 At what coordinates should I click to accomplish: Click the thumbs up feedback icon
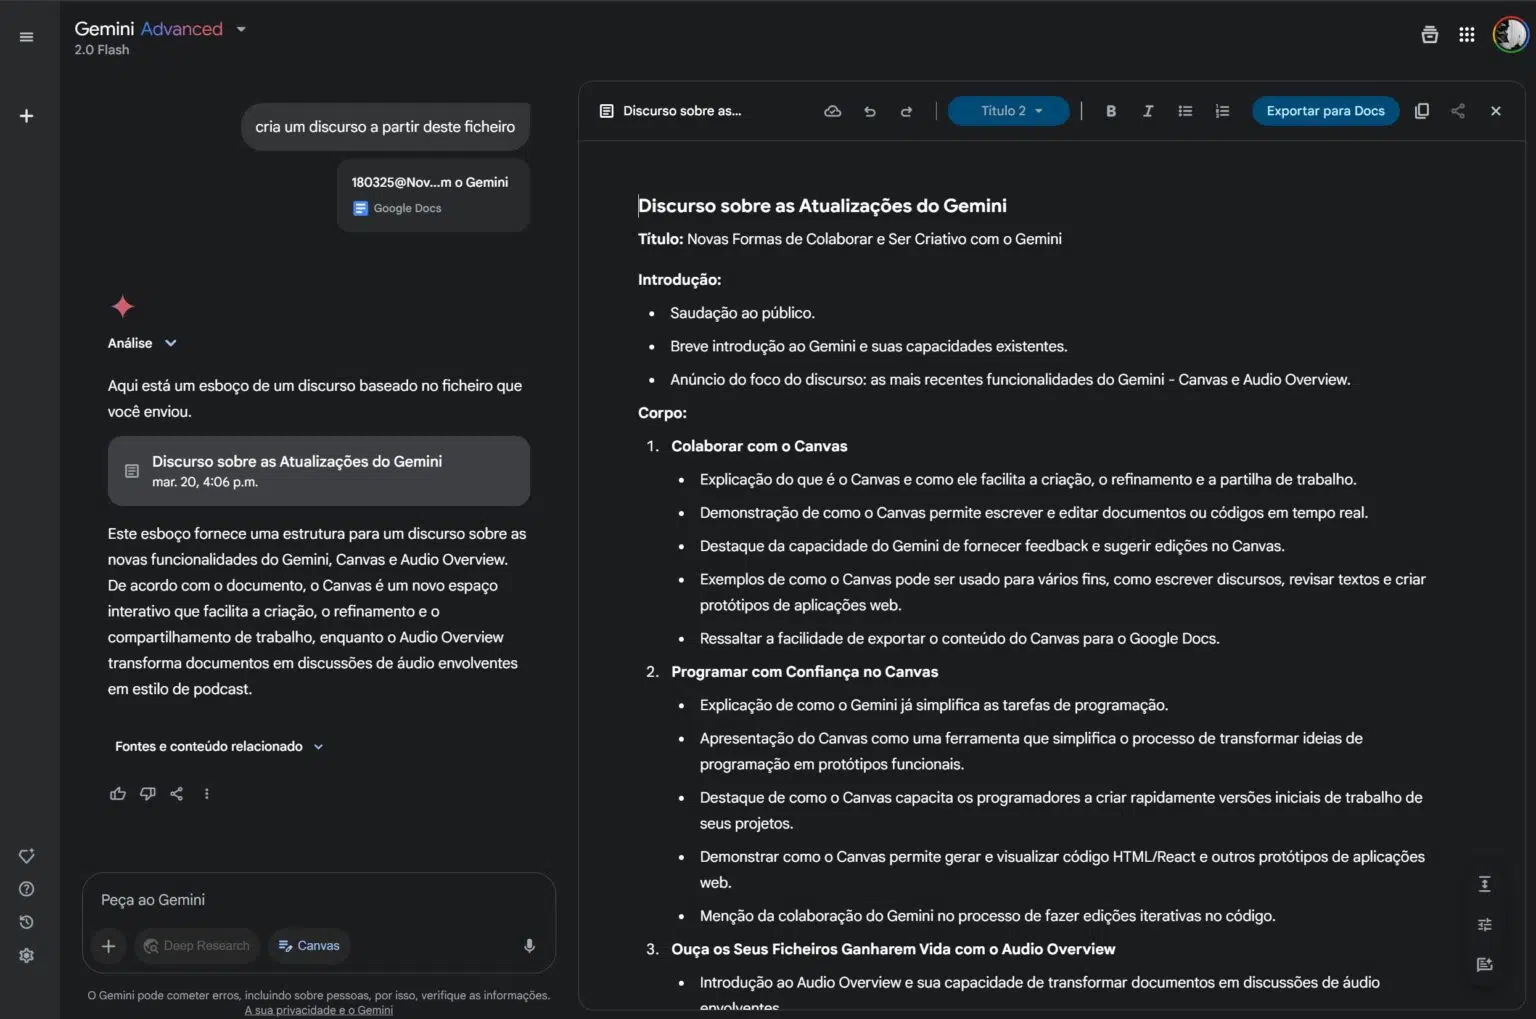[x=118, y=794]
